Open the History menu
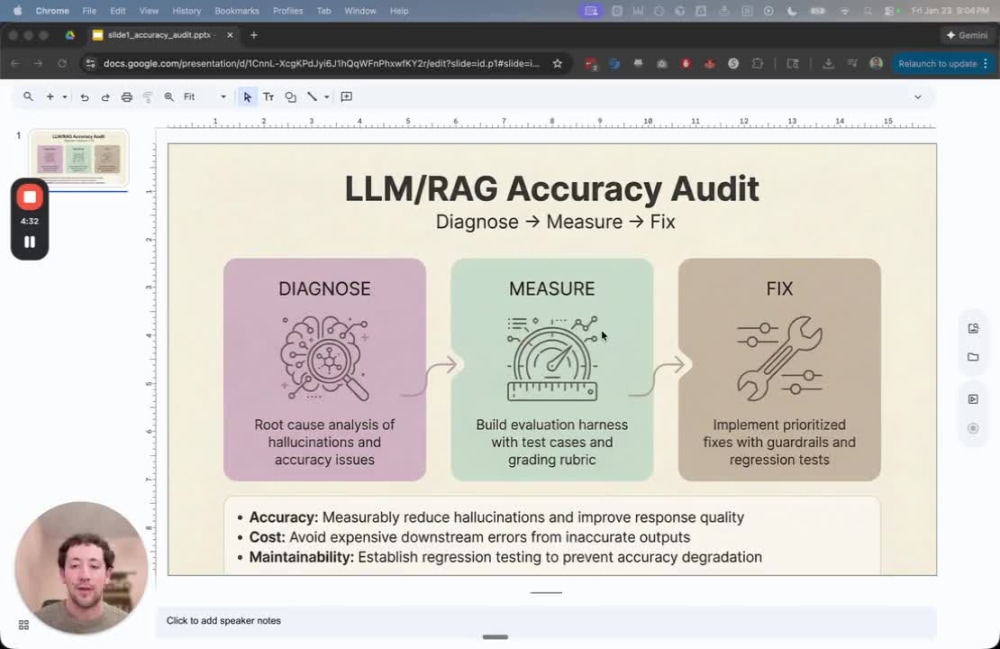Screen dimensions: 1000x649 point(186,11)
